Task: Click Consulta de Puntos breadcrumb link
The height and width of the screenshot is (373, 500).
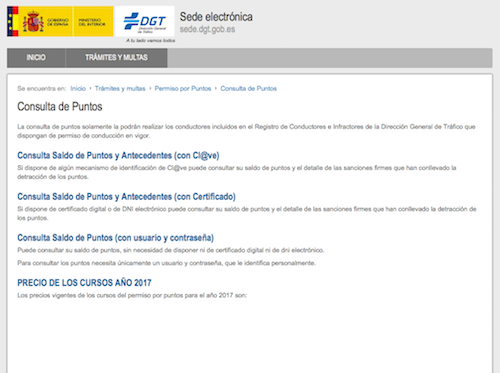Action: click(x=248, y=89)
